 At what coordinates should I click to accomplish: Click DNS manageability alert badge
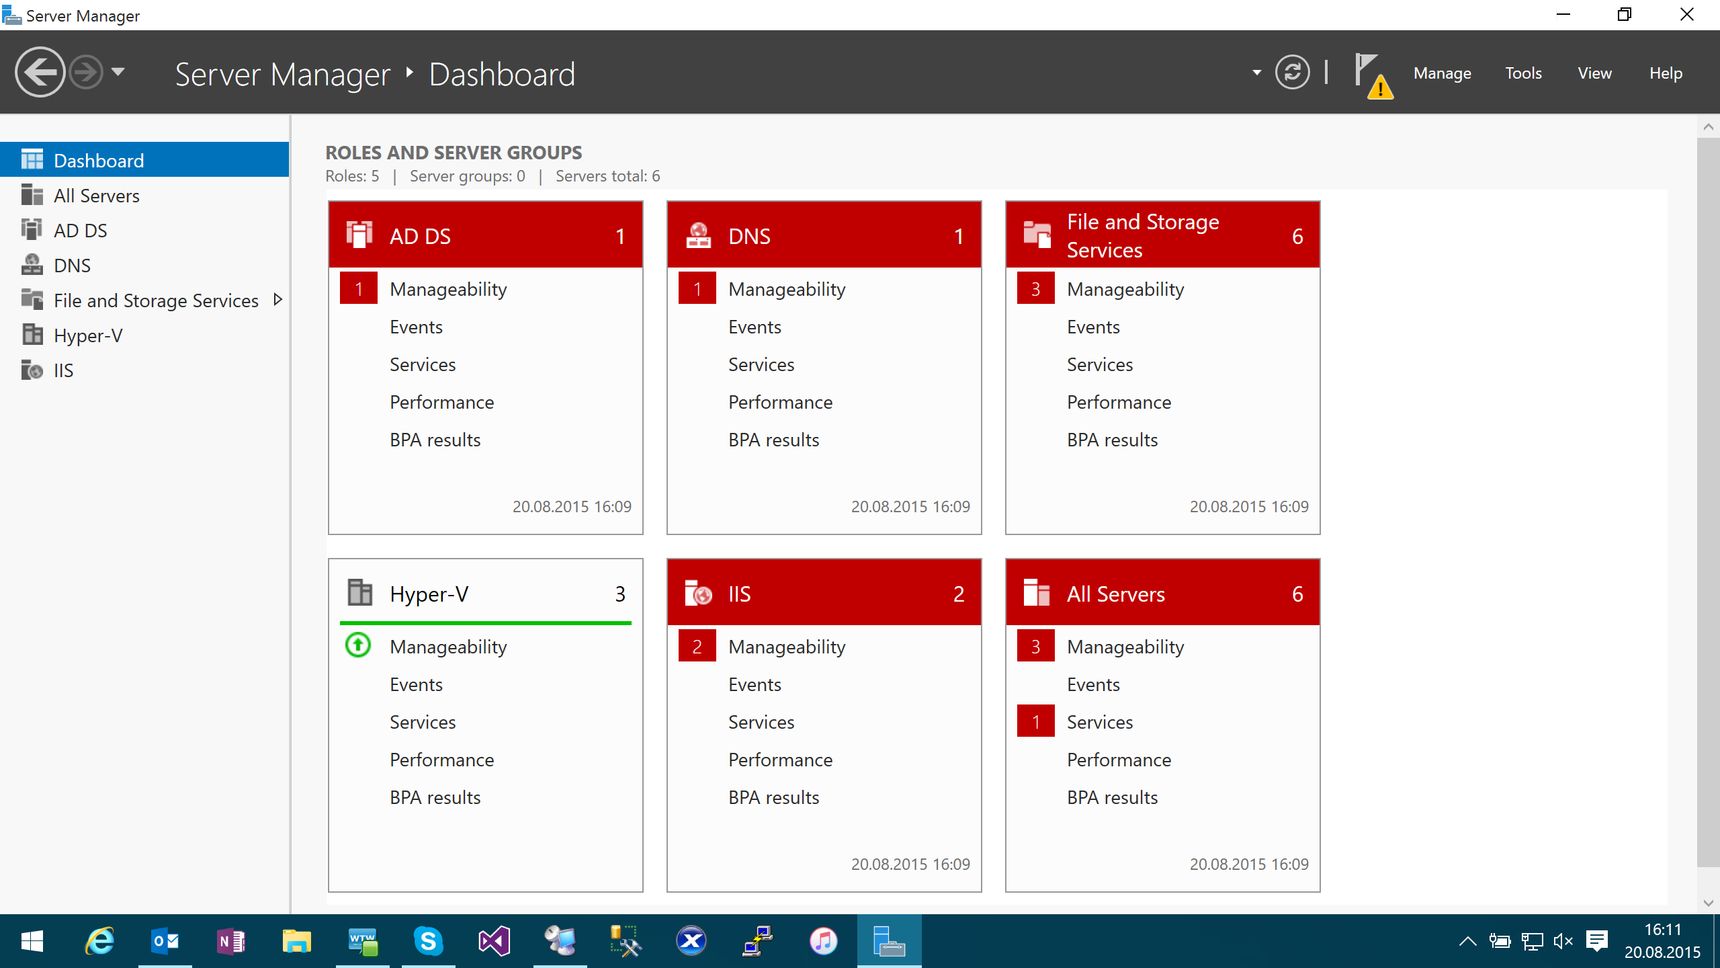697,288
